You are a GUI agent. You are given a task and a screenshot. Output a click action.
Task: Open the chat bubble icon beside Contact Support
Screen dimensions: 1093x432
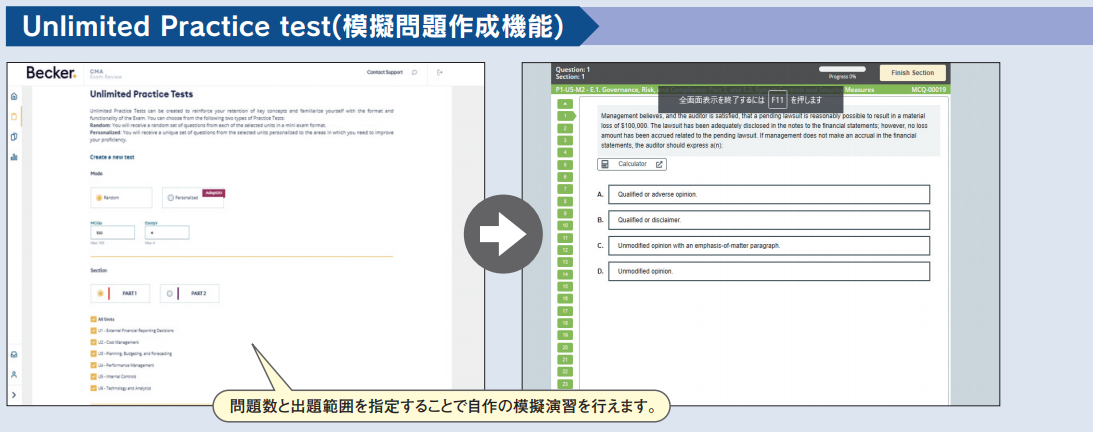point(415,72)
